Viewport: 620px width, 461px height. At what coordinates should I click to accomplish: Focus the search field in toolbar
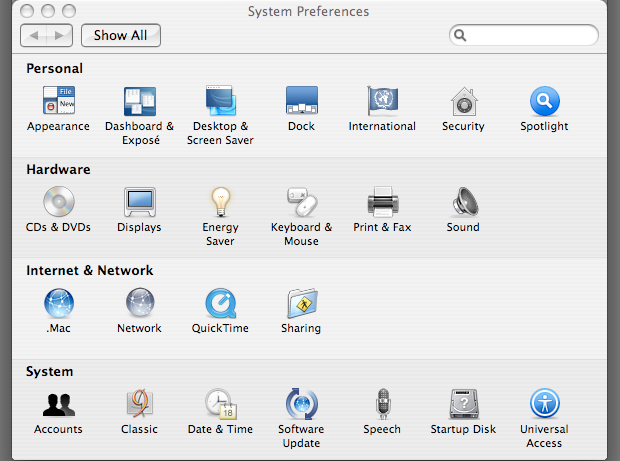(524, 35)
